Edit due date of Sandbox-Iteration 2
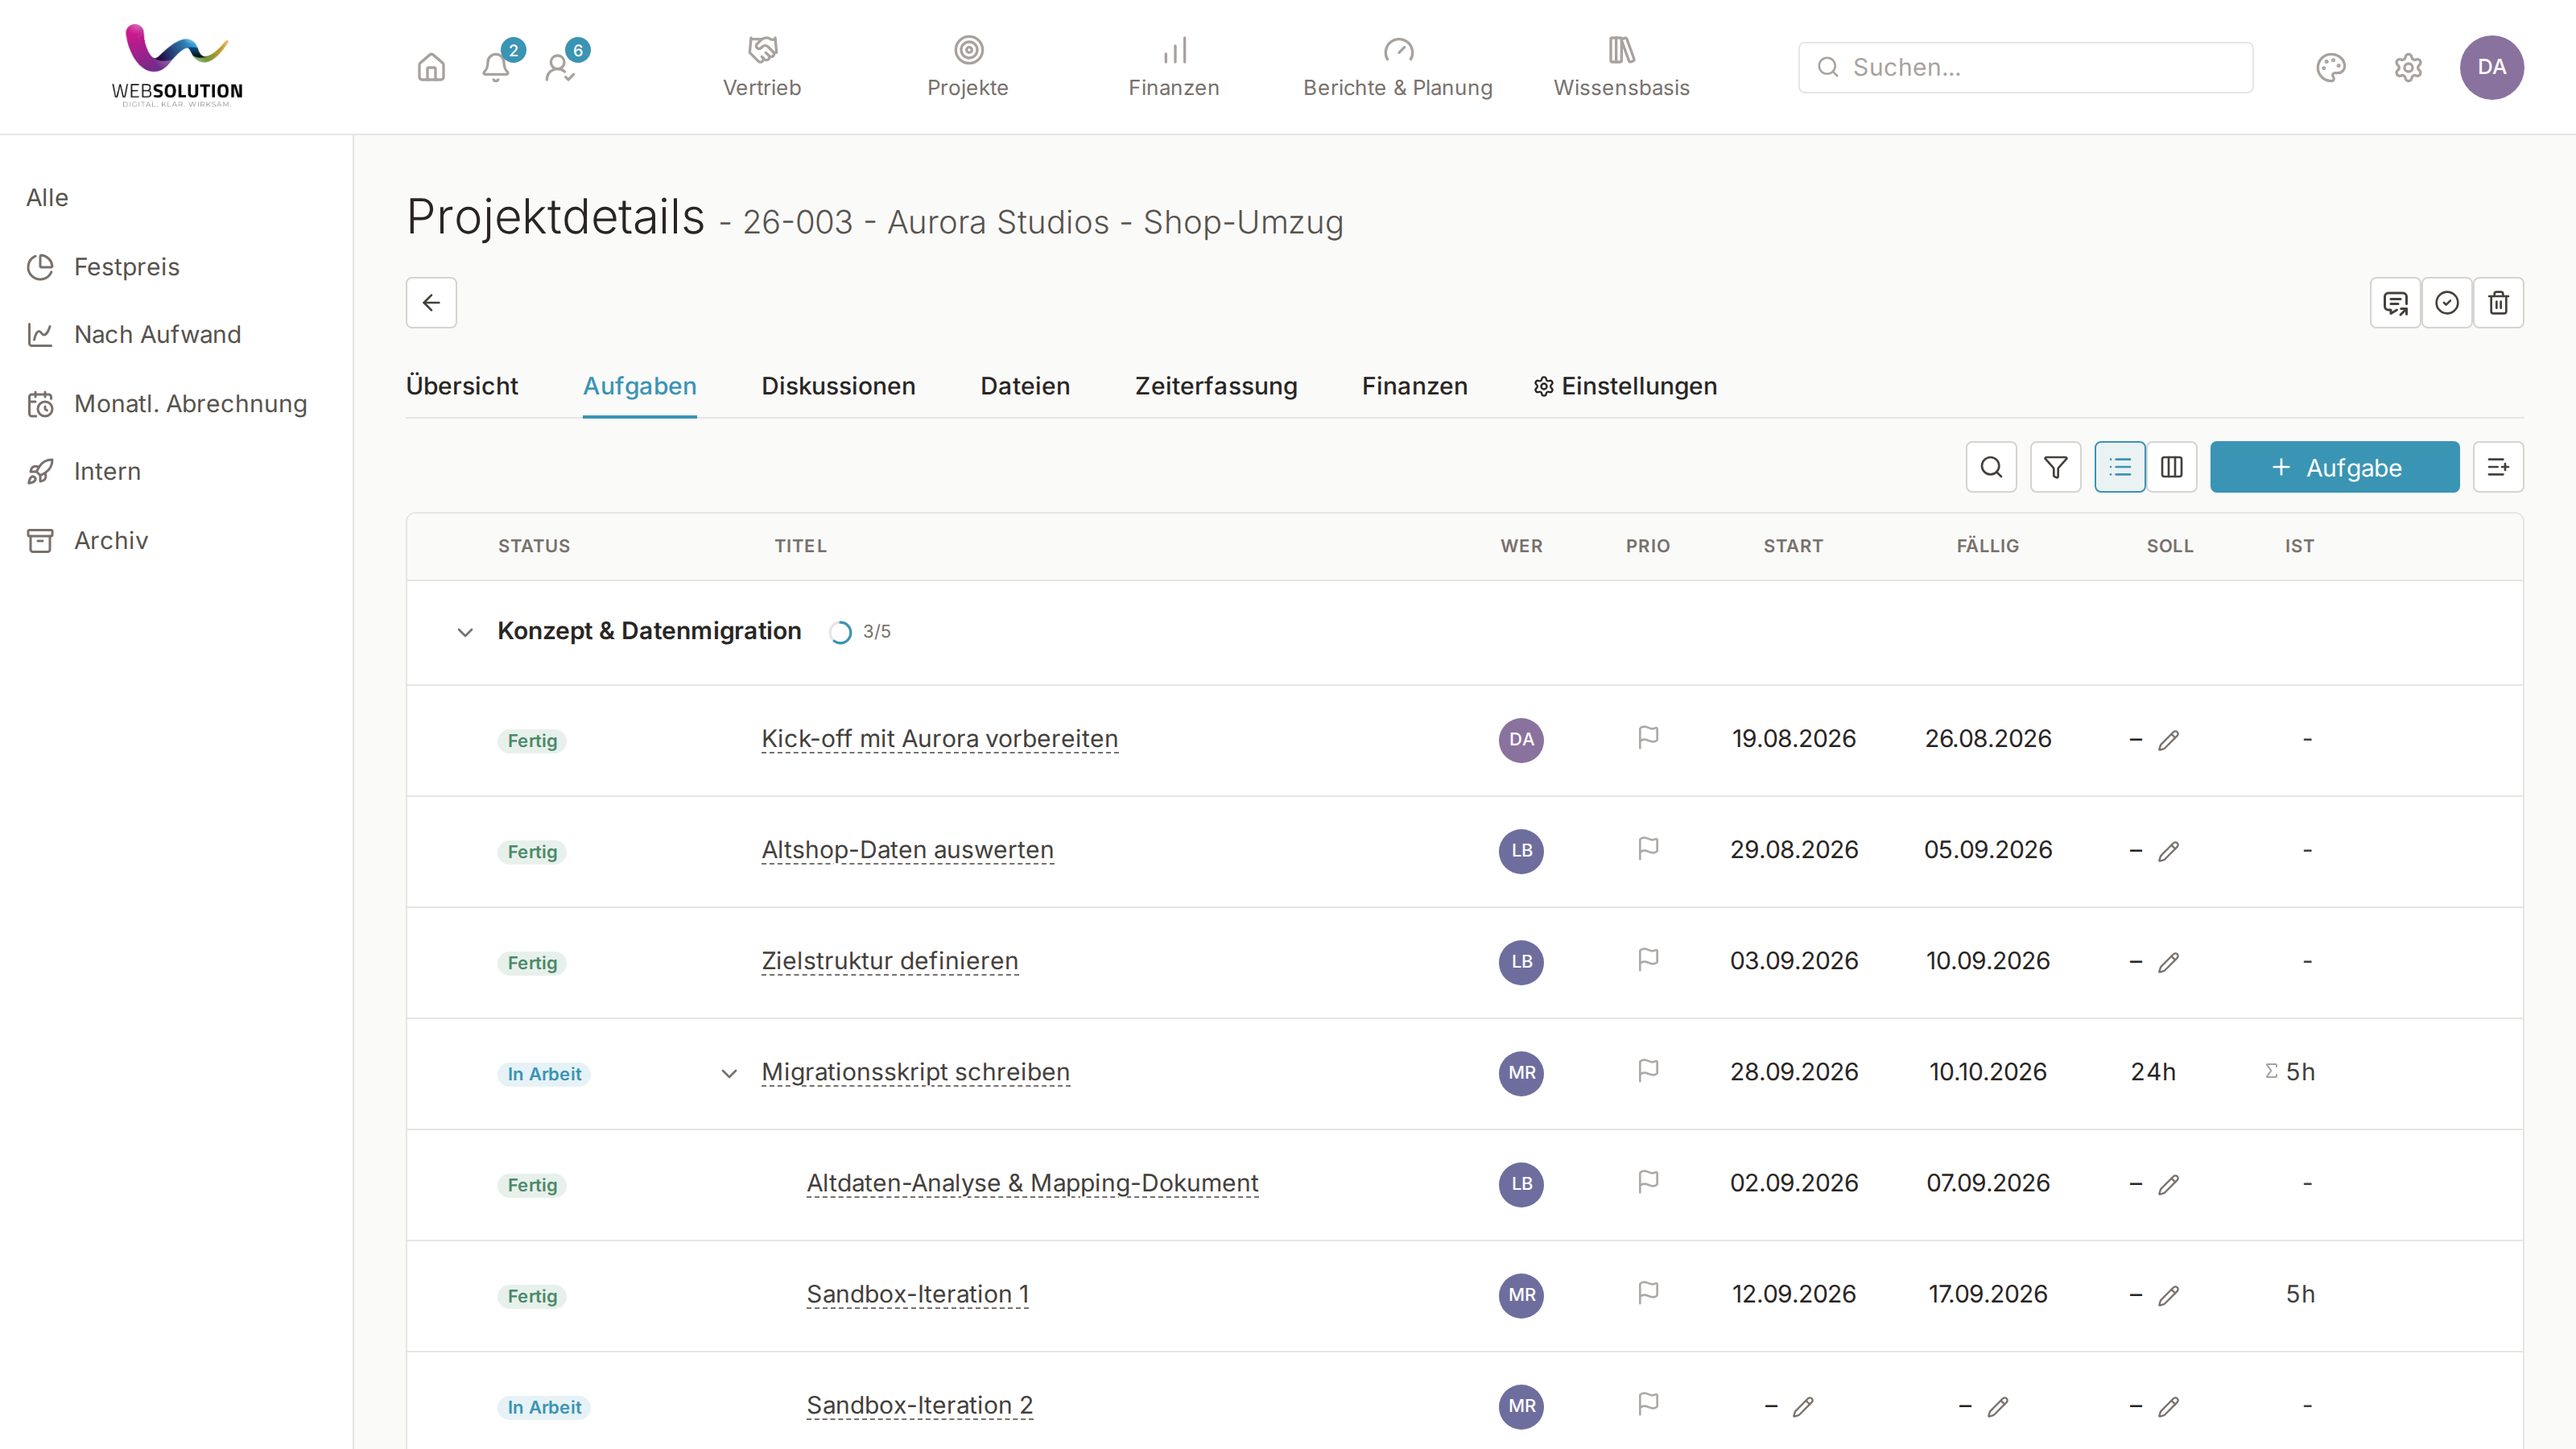 pos(1998,1407)
